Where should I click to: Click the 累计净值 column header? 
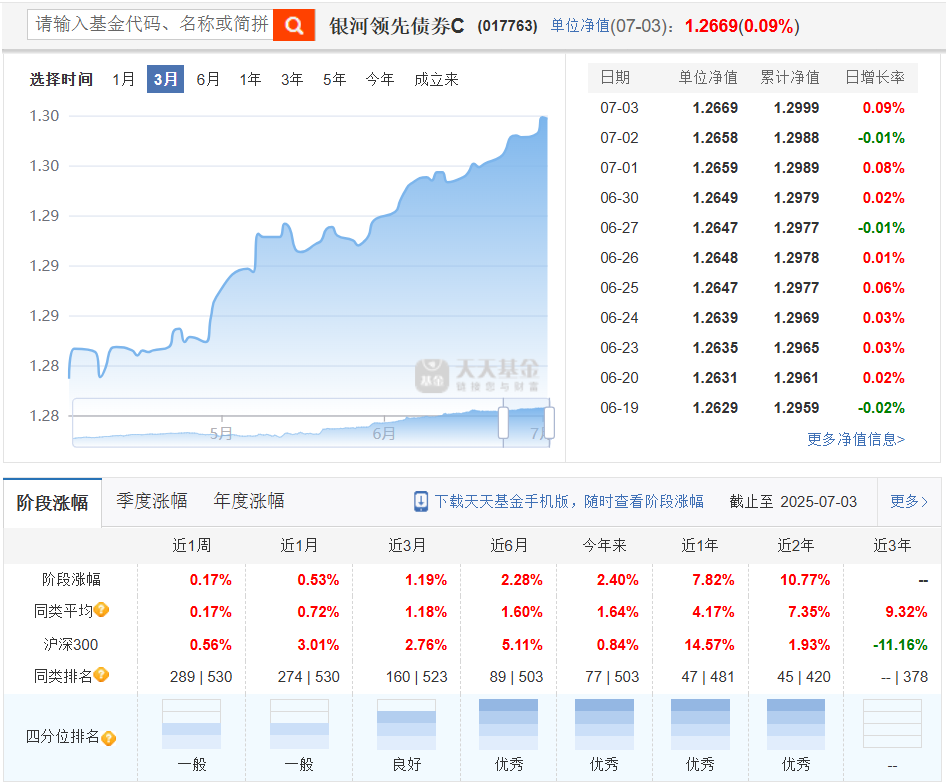pyautogui.click(x=790, y=77)
